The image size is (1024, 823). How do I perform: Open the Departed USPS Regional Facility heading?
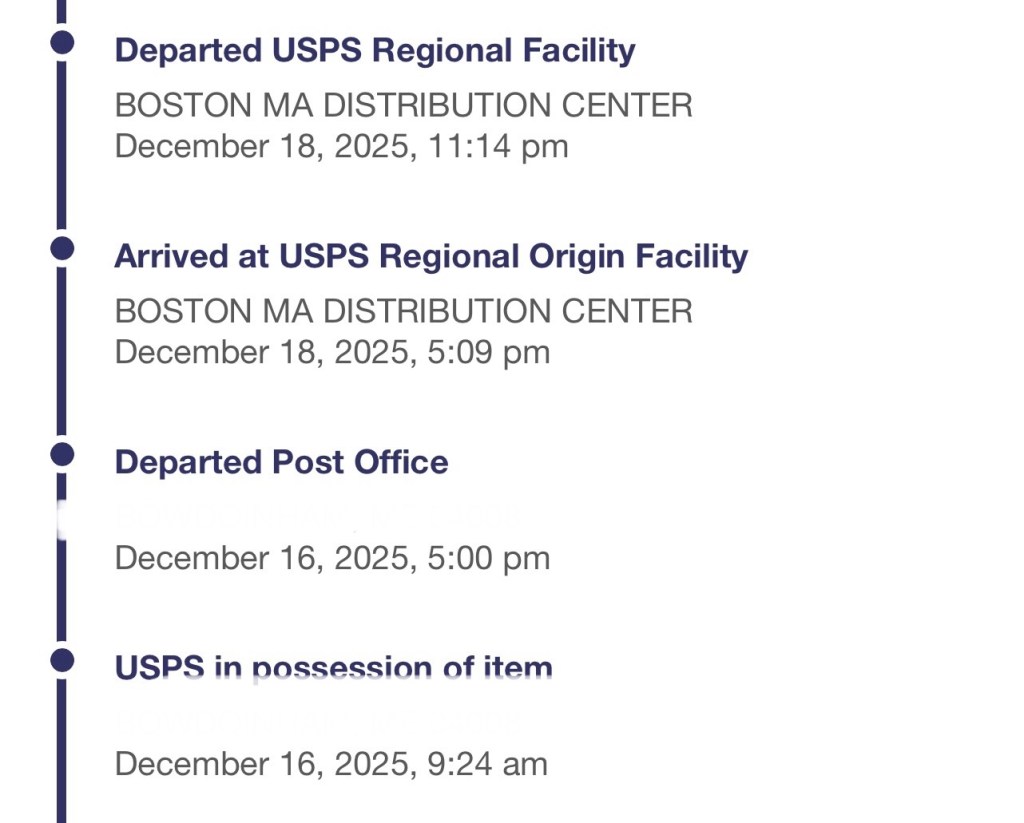click(375, 50)
